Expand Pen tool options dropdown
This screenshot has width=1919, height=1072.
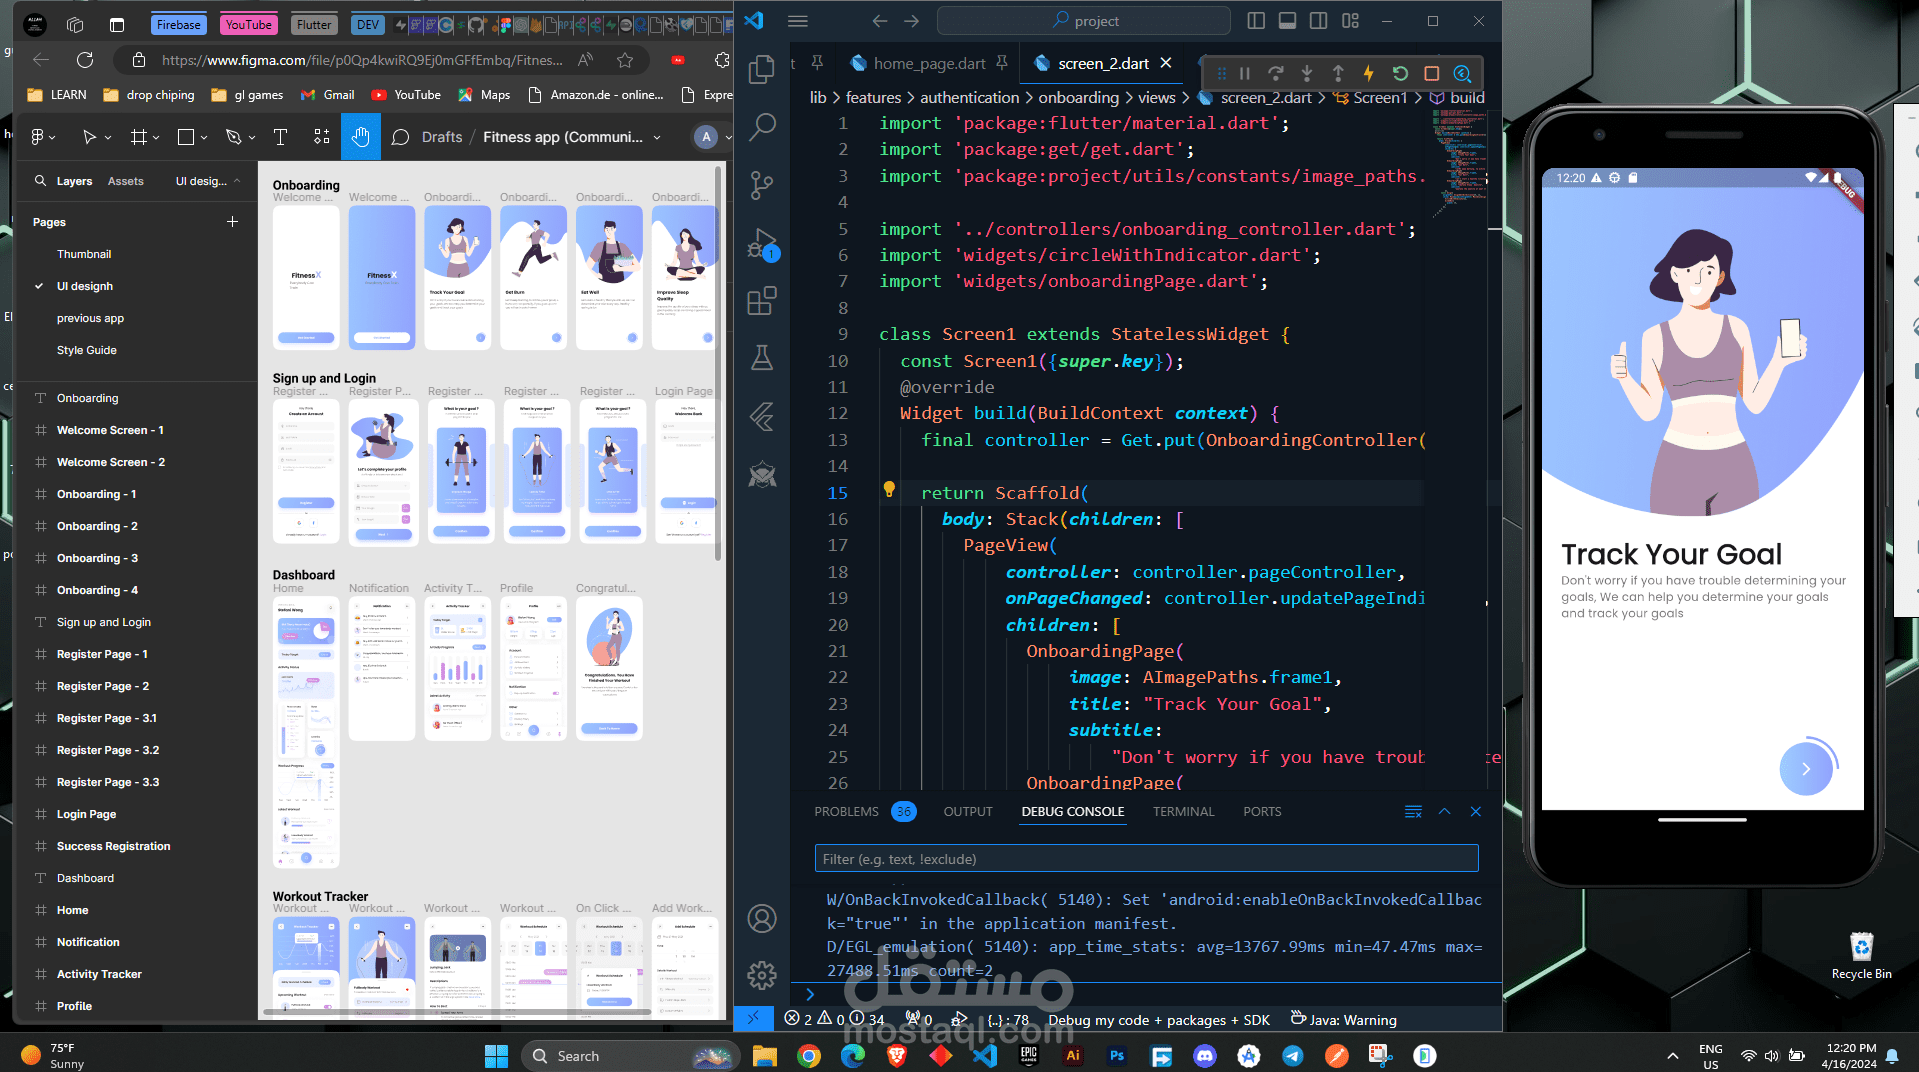click(252, 138)
